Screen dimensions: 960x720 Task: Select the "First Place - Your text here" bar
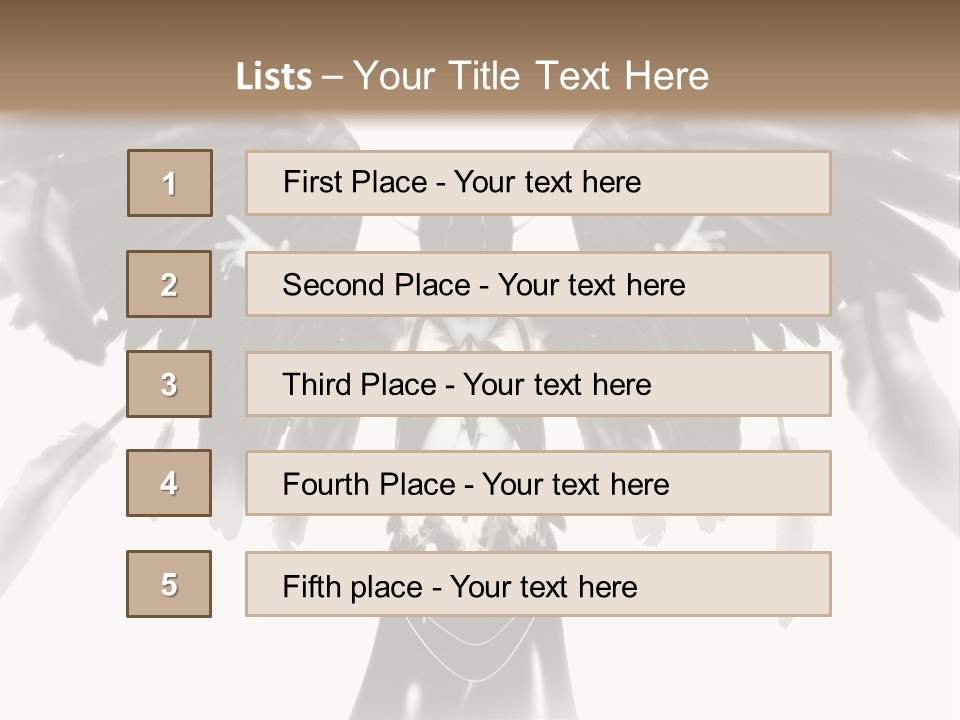click(538, 183)
